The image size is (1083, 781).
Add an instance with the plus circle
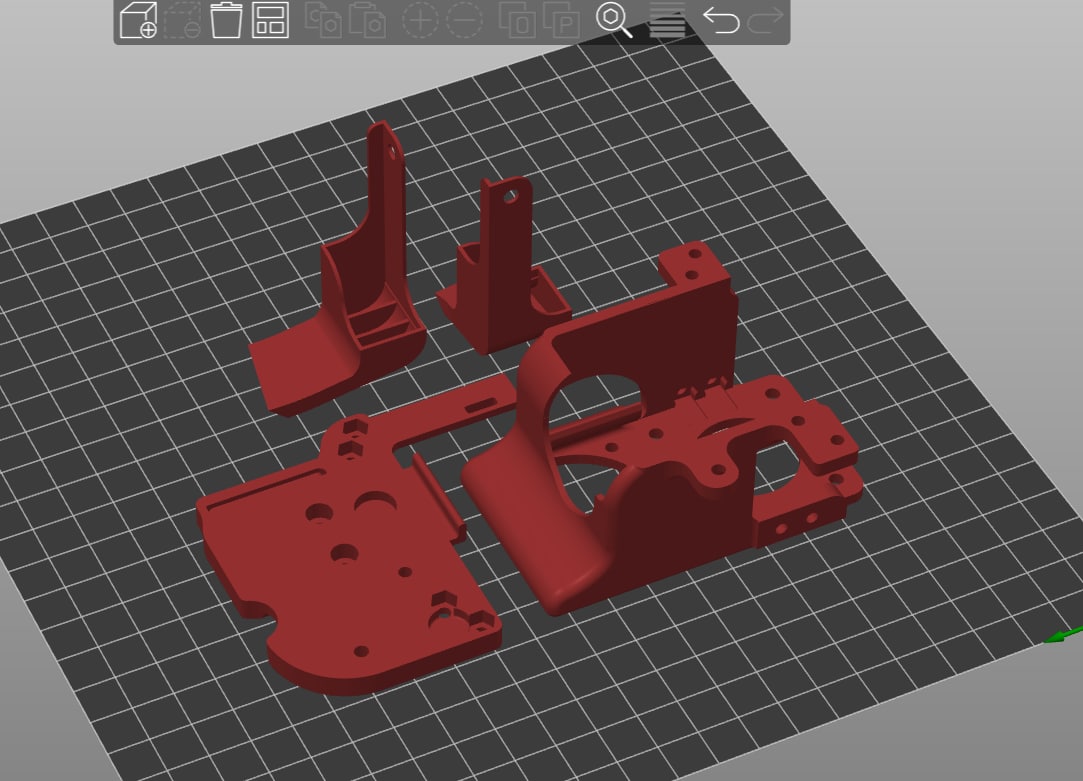click(x=420, y=20)
